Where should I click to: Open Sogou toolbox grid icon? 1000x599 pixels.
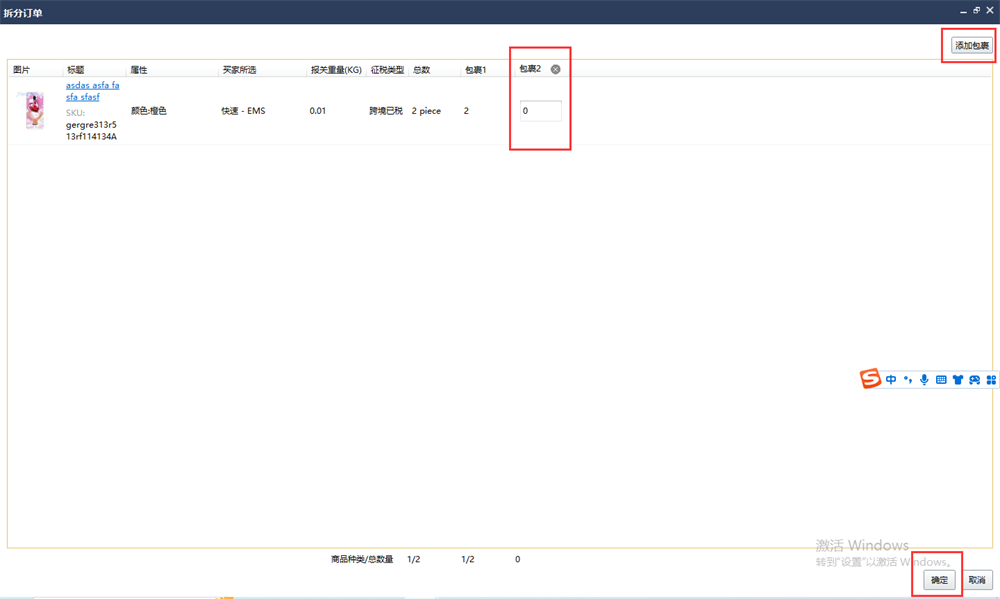coord(991,380)
